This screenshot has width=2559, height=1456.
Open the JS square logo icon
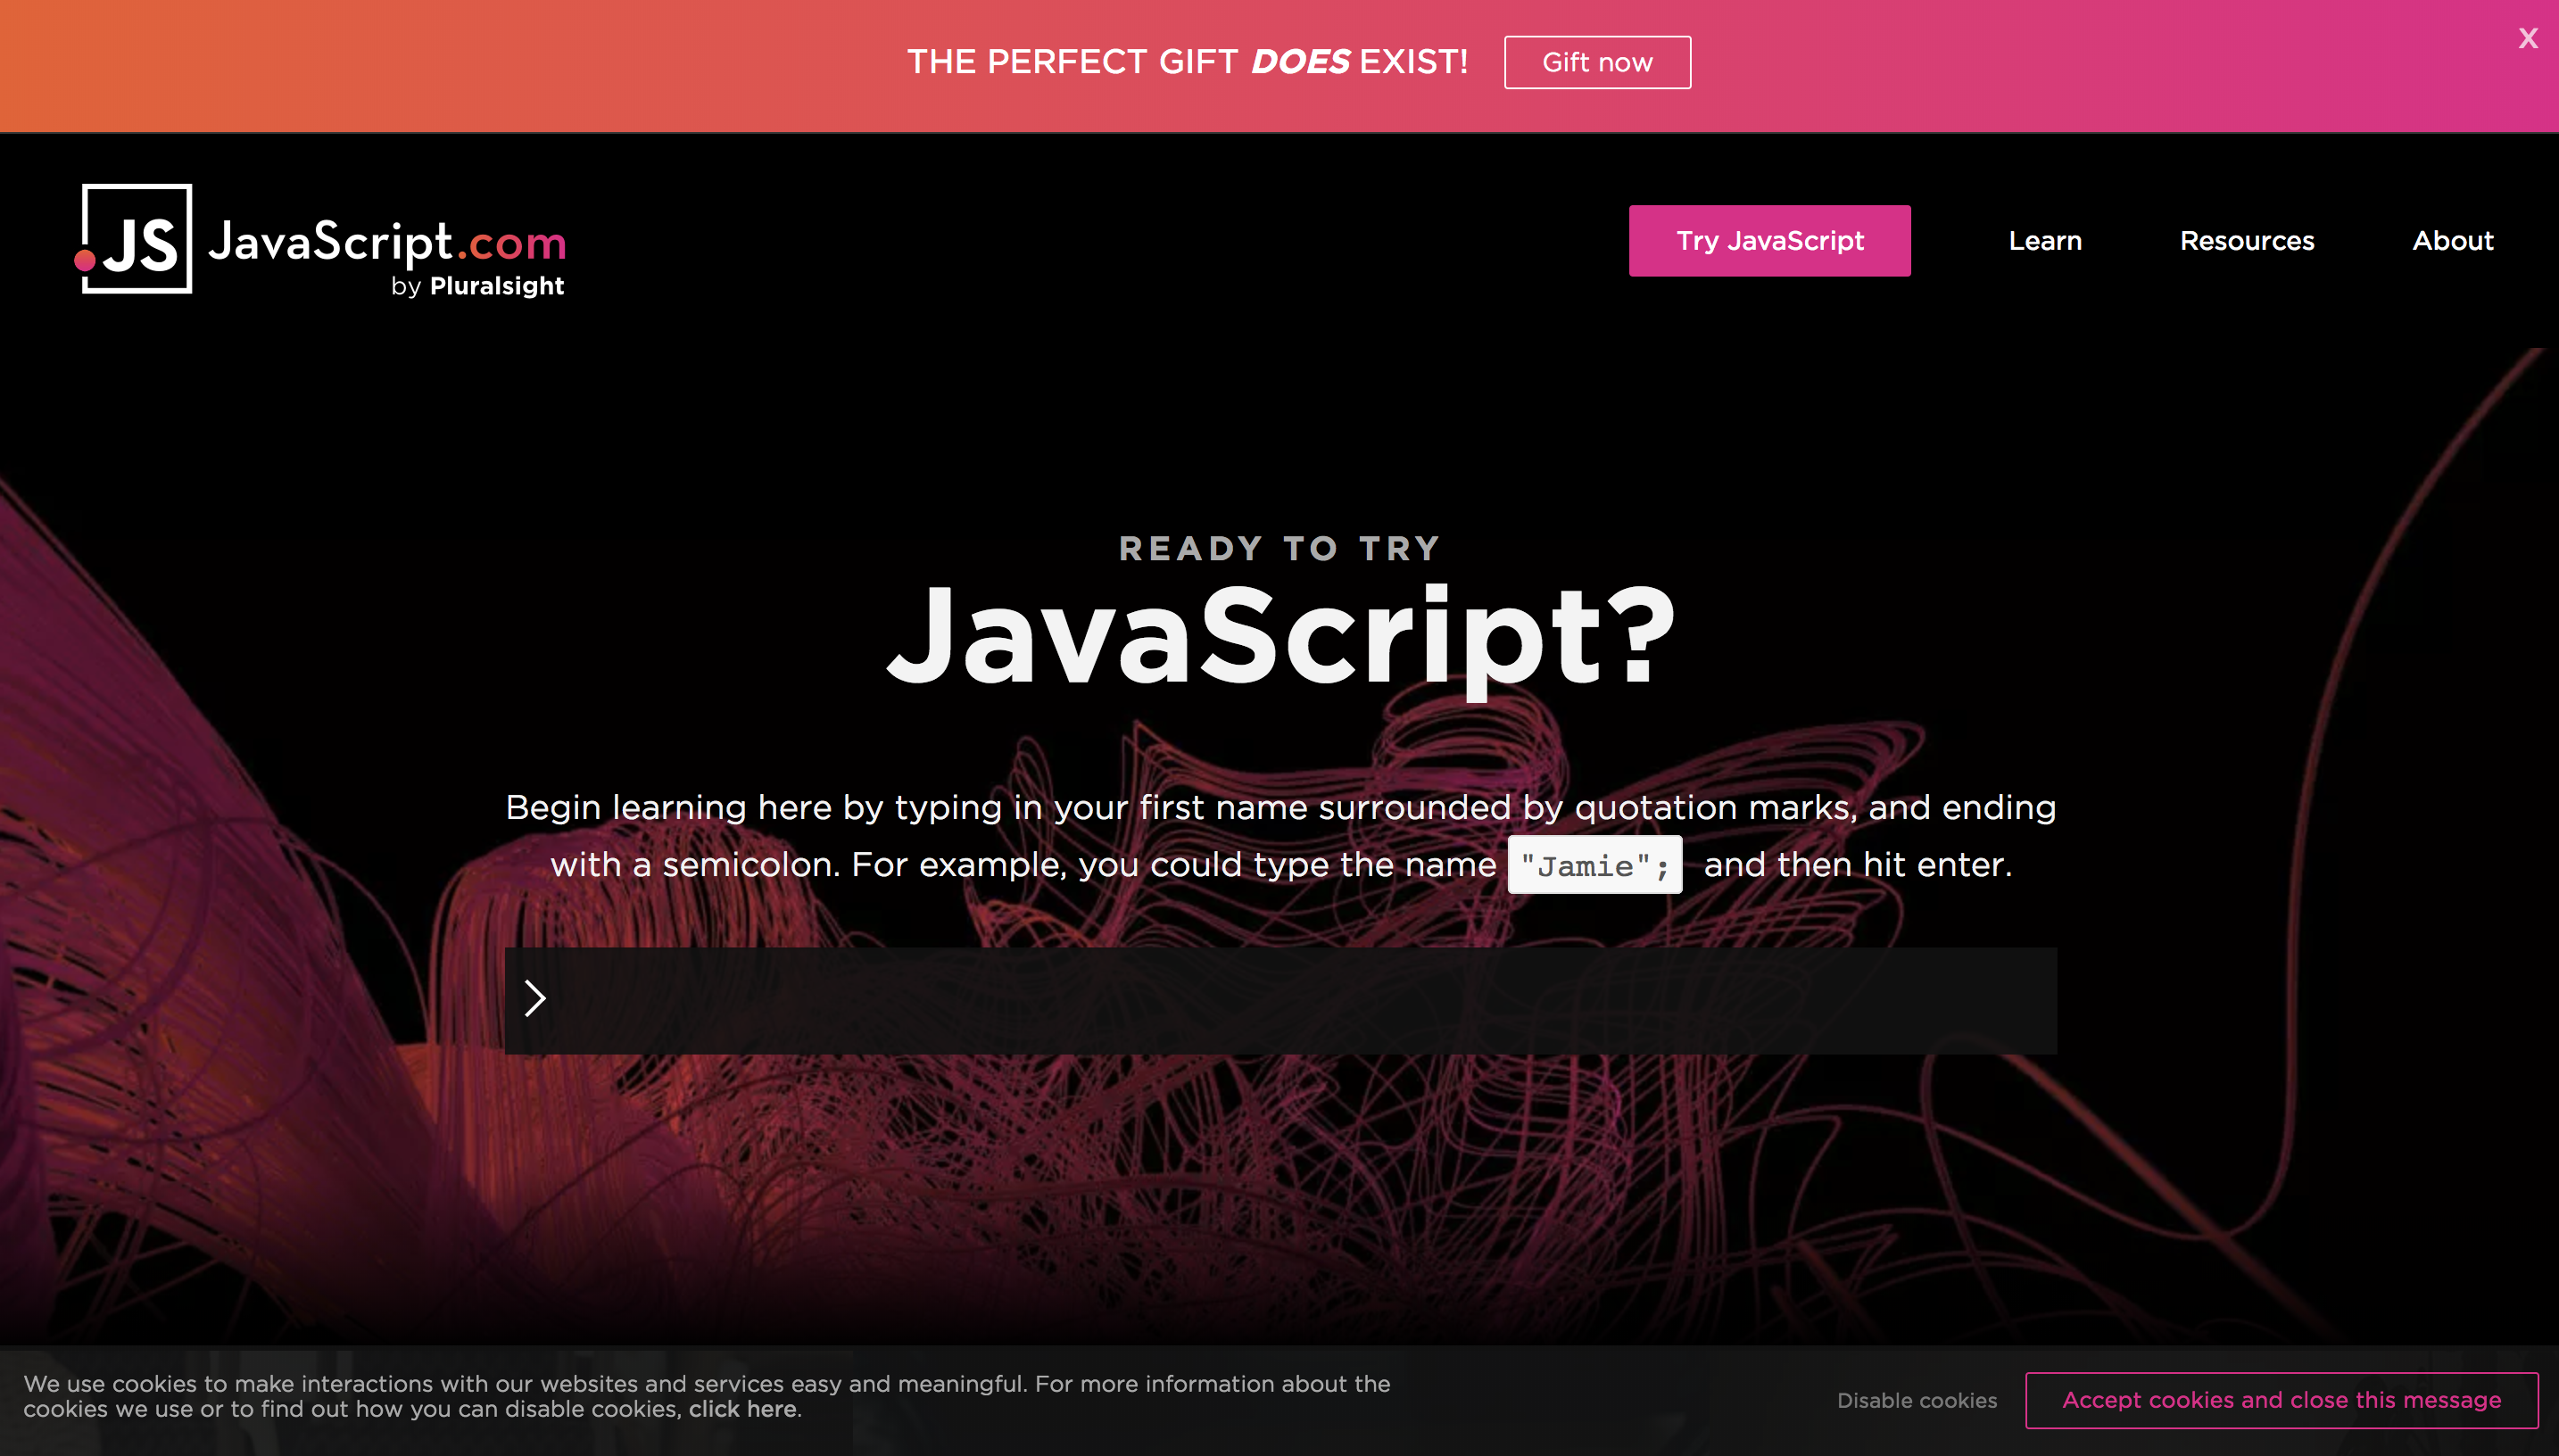[x=135, y=238]
